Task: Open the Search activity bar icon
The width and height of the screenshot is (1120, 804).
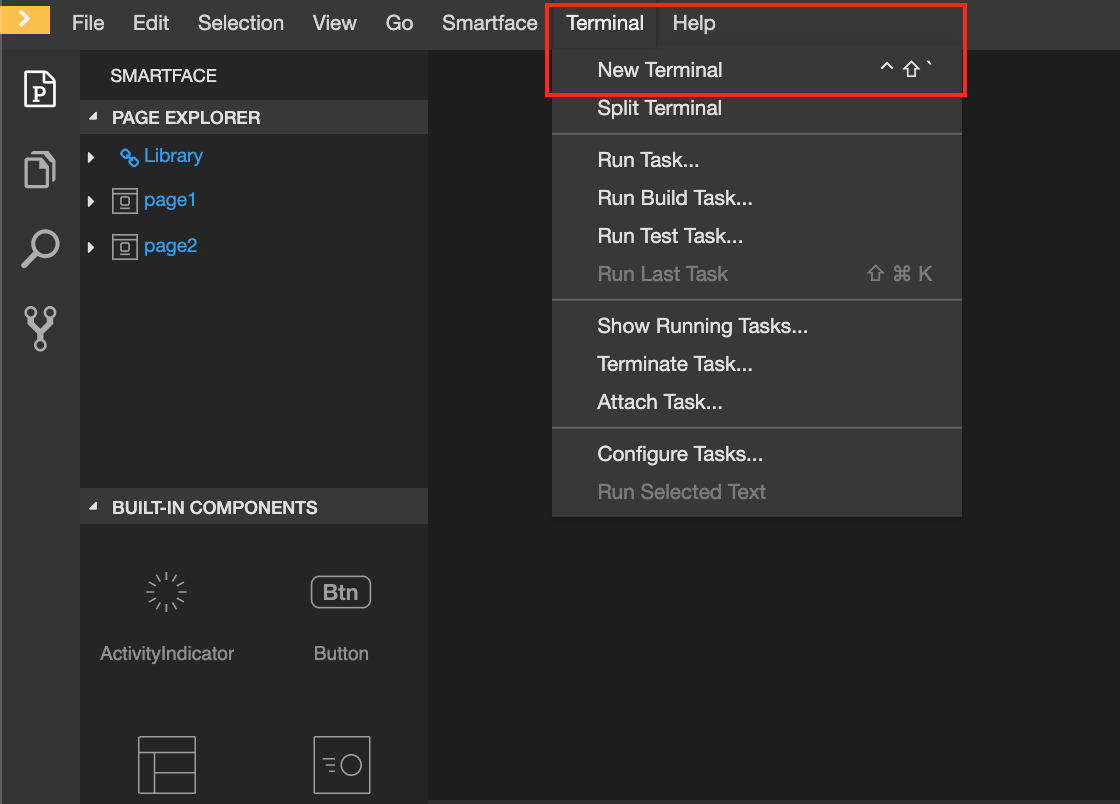Action: coord(40,248)
